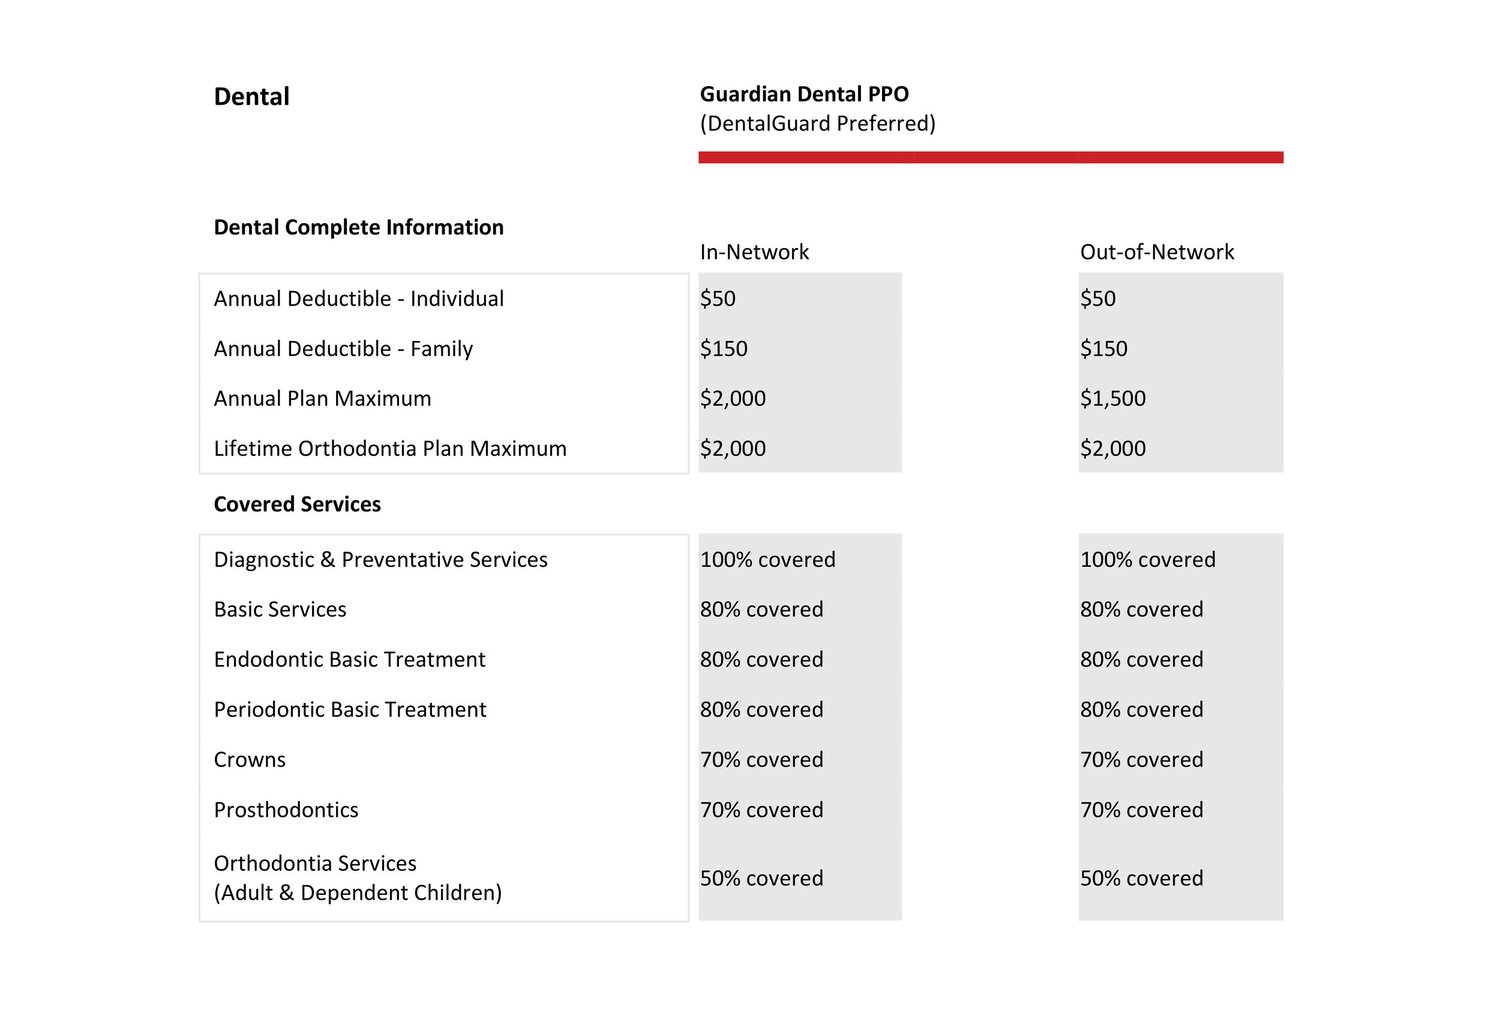1500x1036 pixels.
Task: Click Lifetime Orthodontia Plan Maximum label
Action: click(390, 448)
